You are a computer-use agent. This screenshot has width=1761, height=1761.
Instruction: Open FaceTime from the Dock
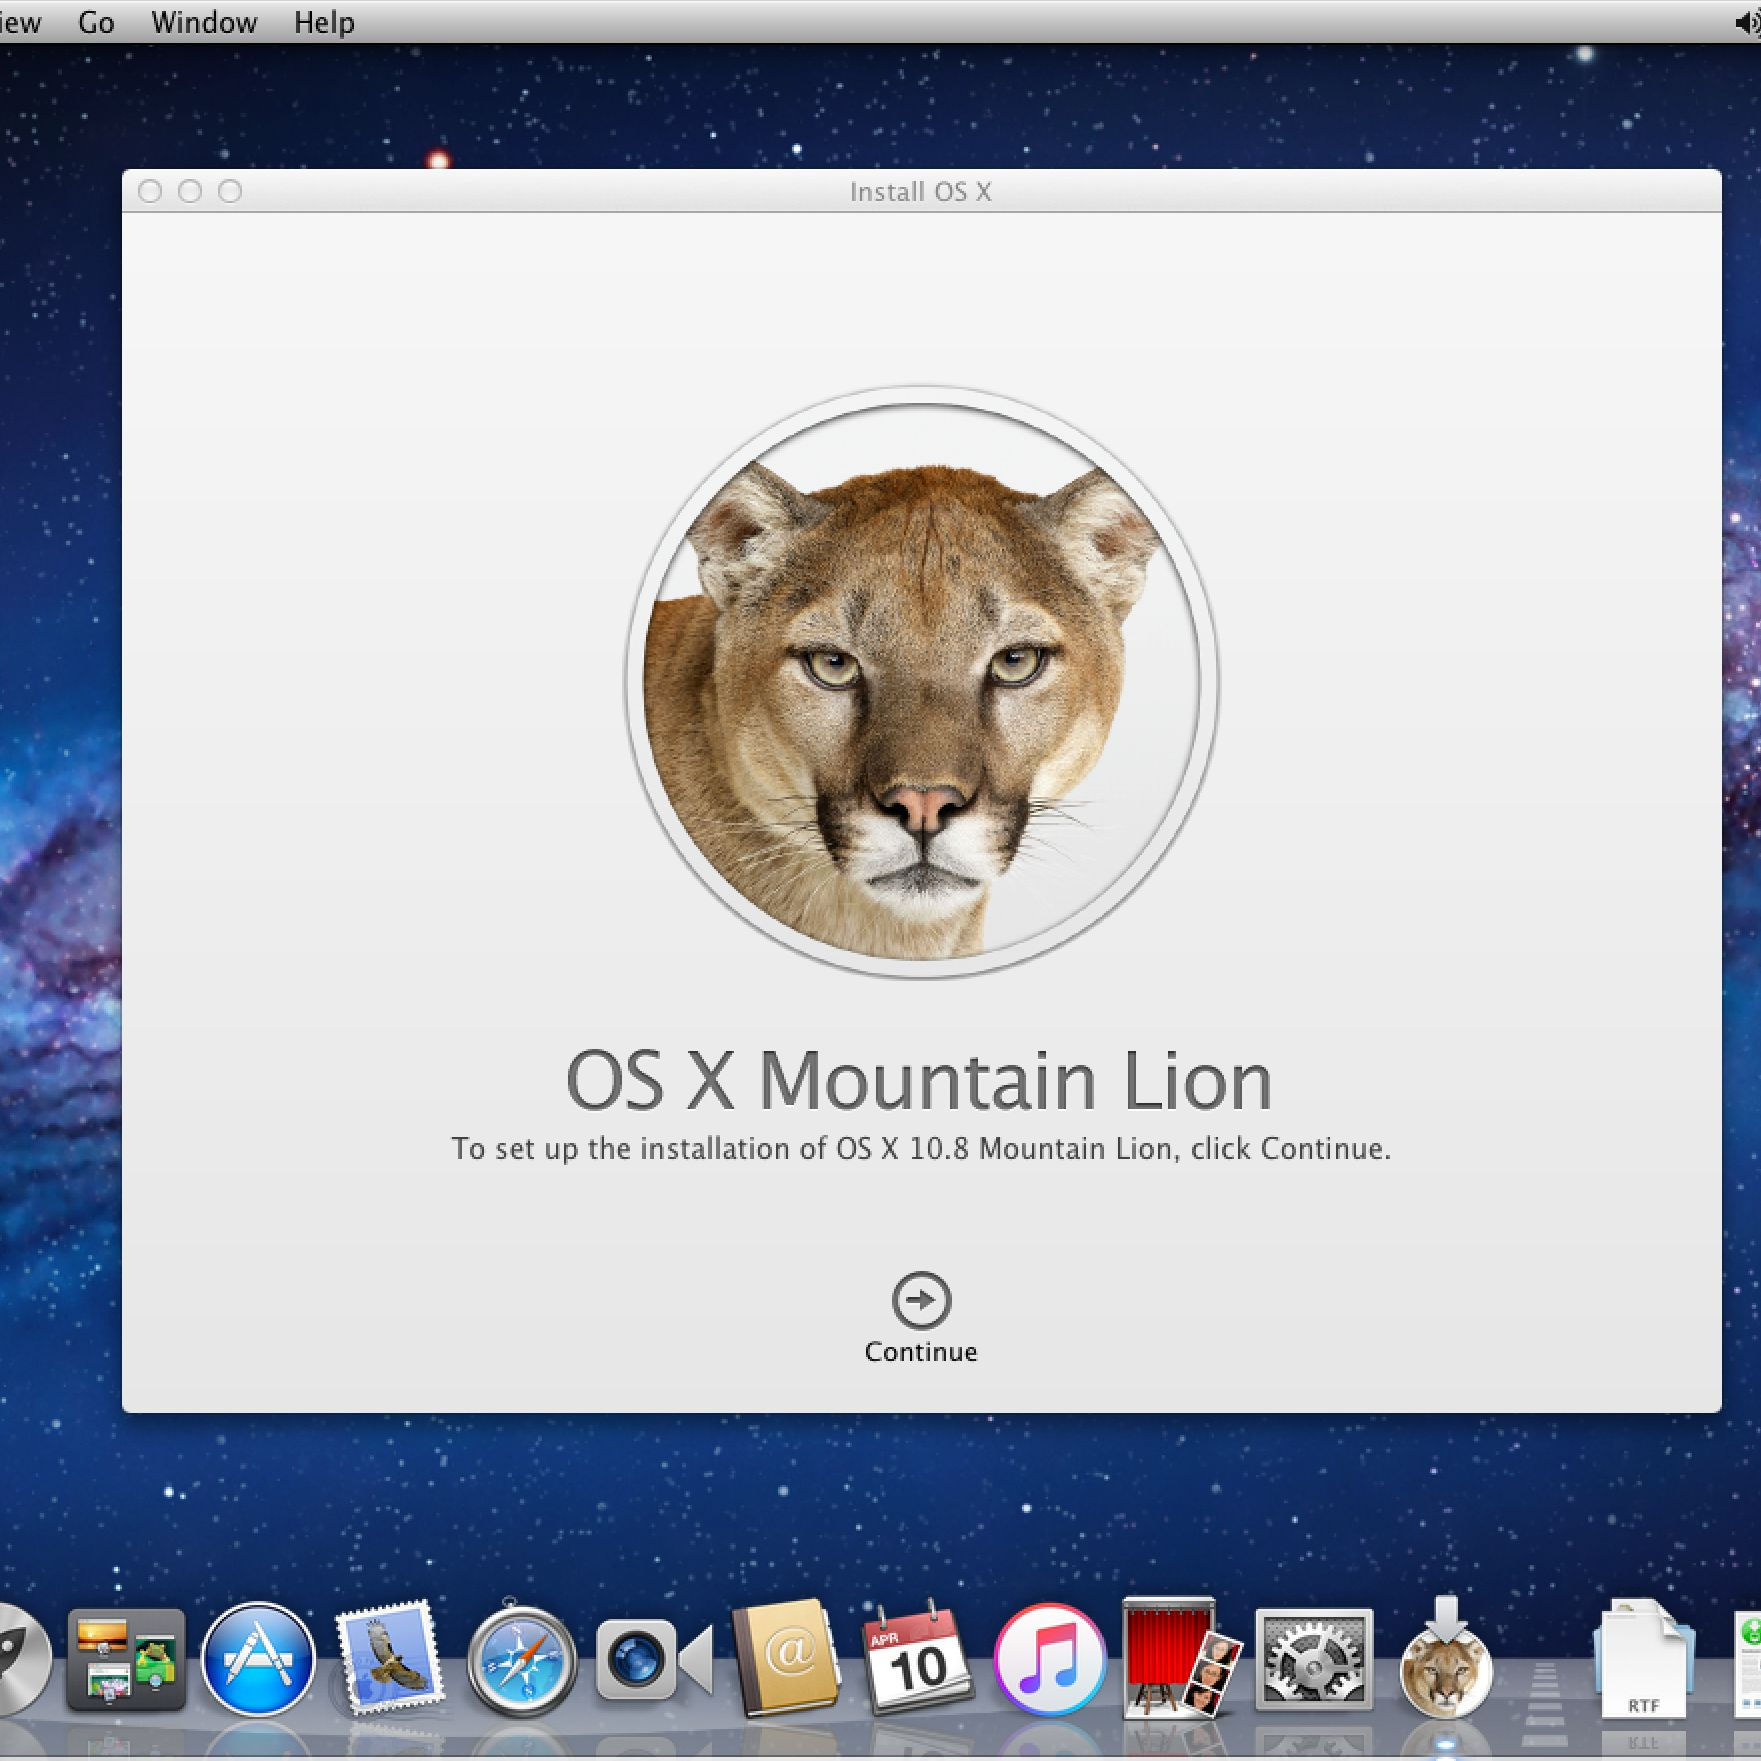[654, 1661]
